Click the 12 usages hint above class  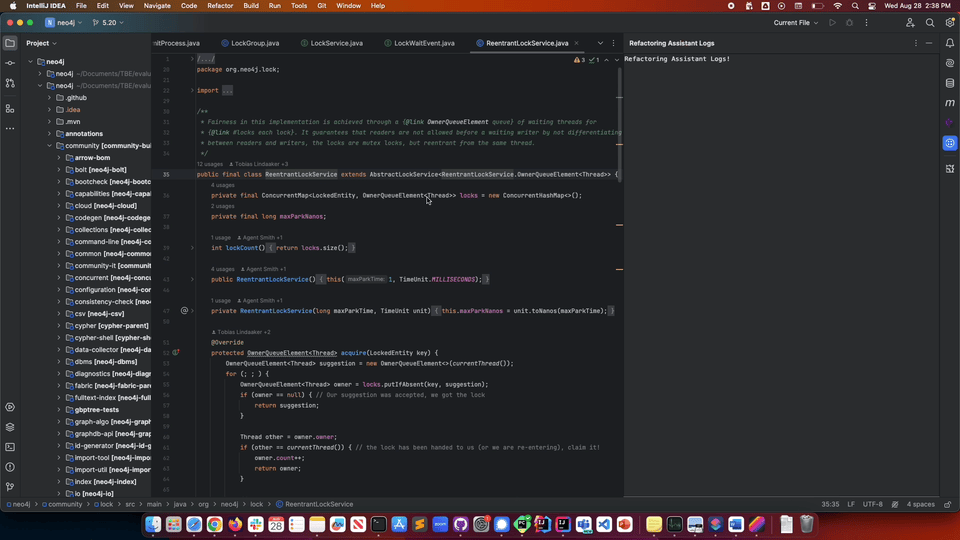pyautogui.click(x=210, y=164)
